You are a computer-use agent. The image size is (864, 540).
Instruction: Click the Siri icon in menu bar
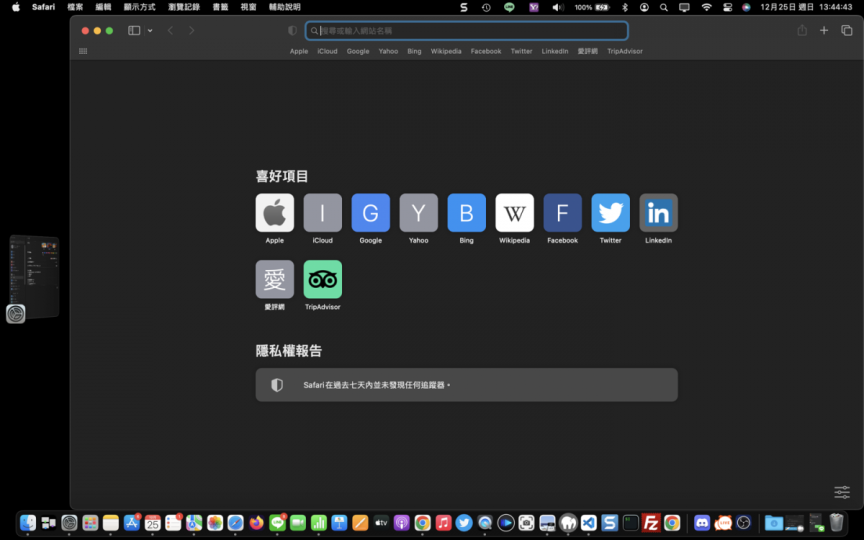click(746, 7)
